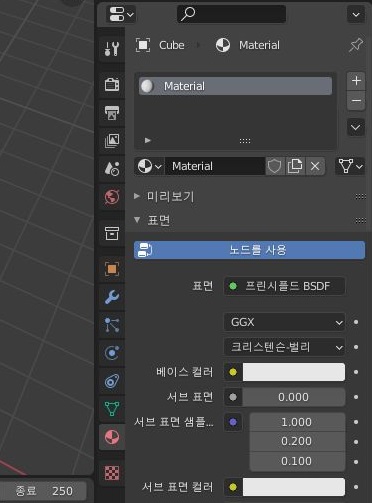Toggle the pin icon in header
This screenshot has width=372, height=503.
(355, 45)
